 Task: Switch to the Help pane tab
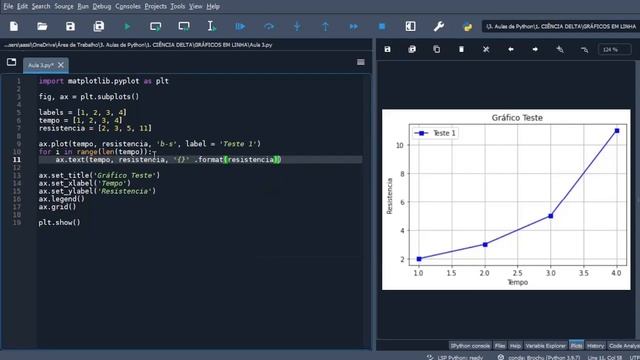515,346
